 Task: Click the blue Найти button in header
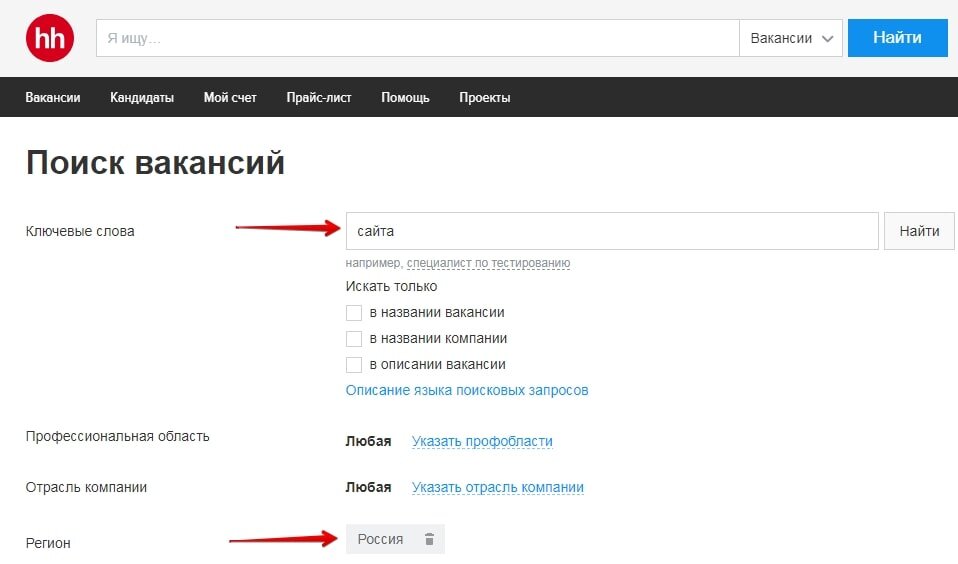897,38
